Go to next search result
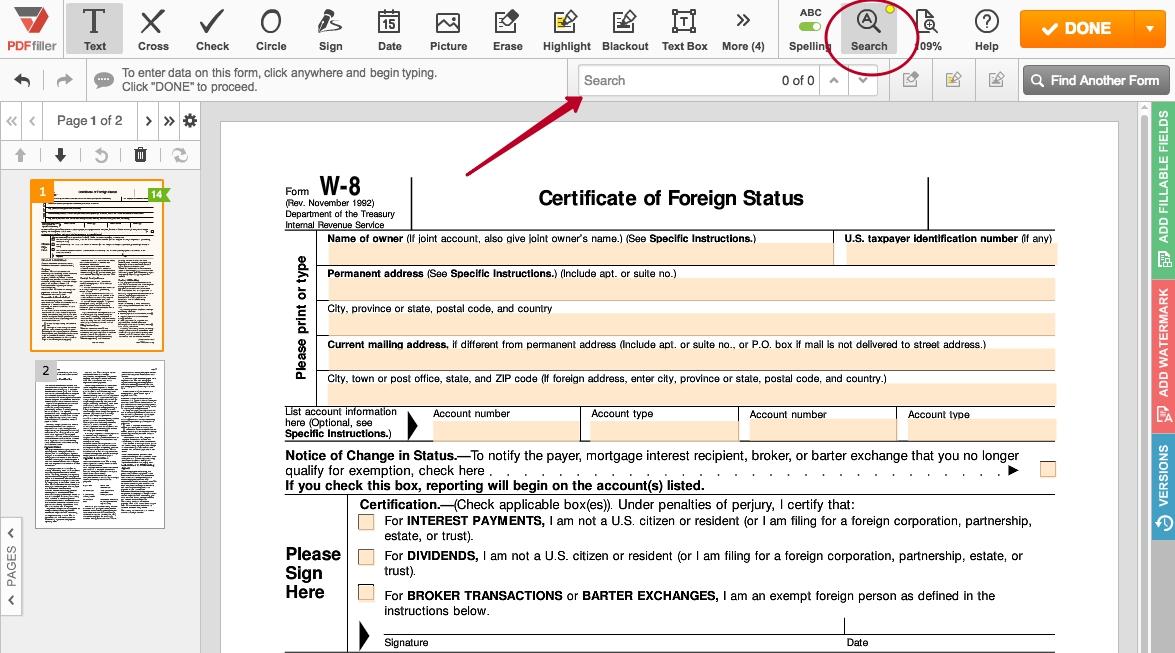Screen dimensions: 1175x653 tap(863, 80)
